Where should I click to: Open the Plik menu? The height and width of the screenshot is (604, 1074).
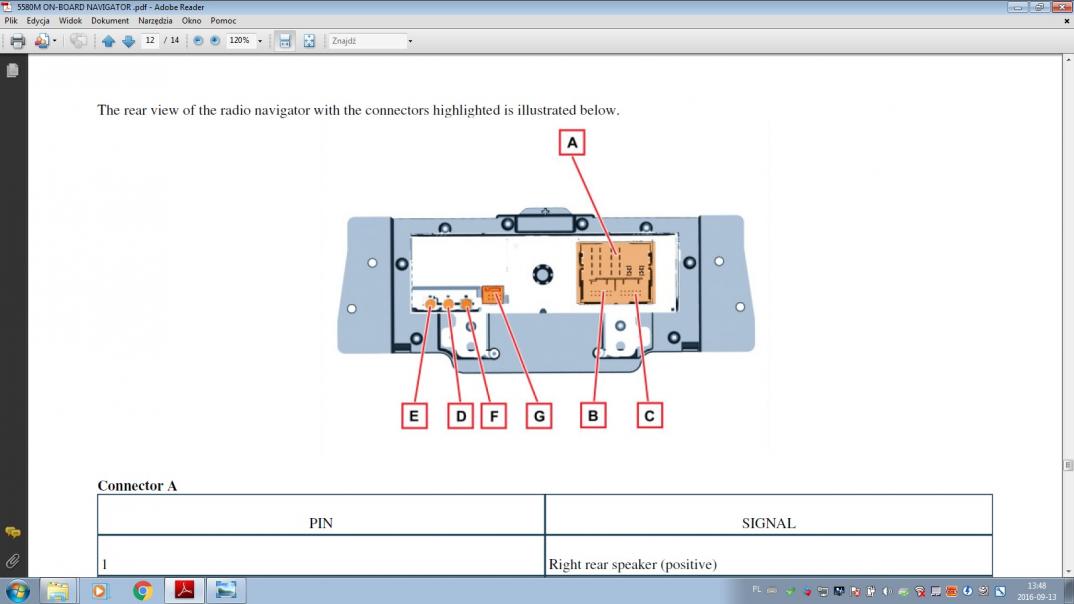coord(11,21)
